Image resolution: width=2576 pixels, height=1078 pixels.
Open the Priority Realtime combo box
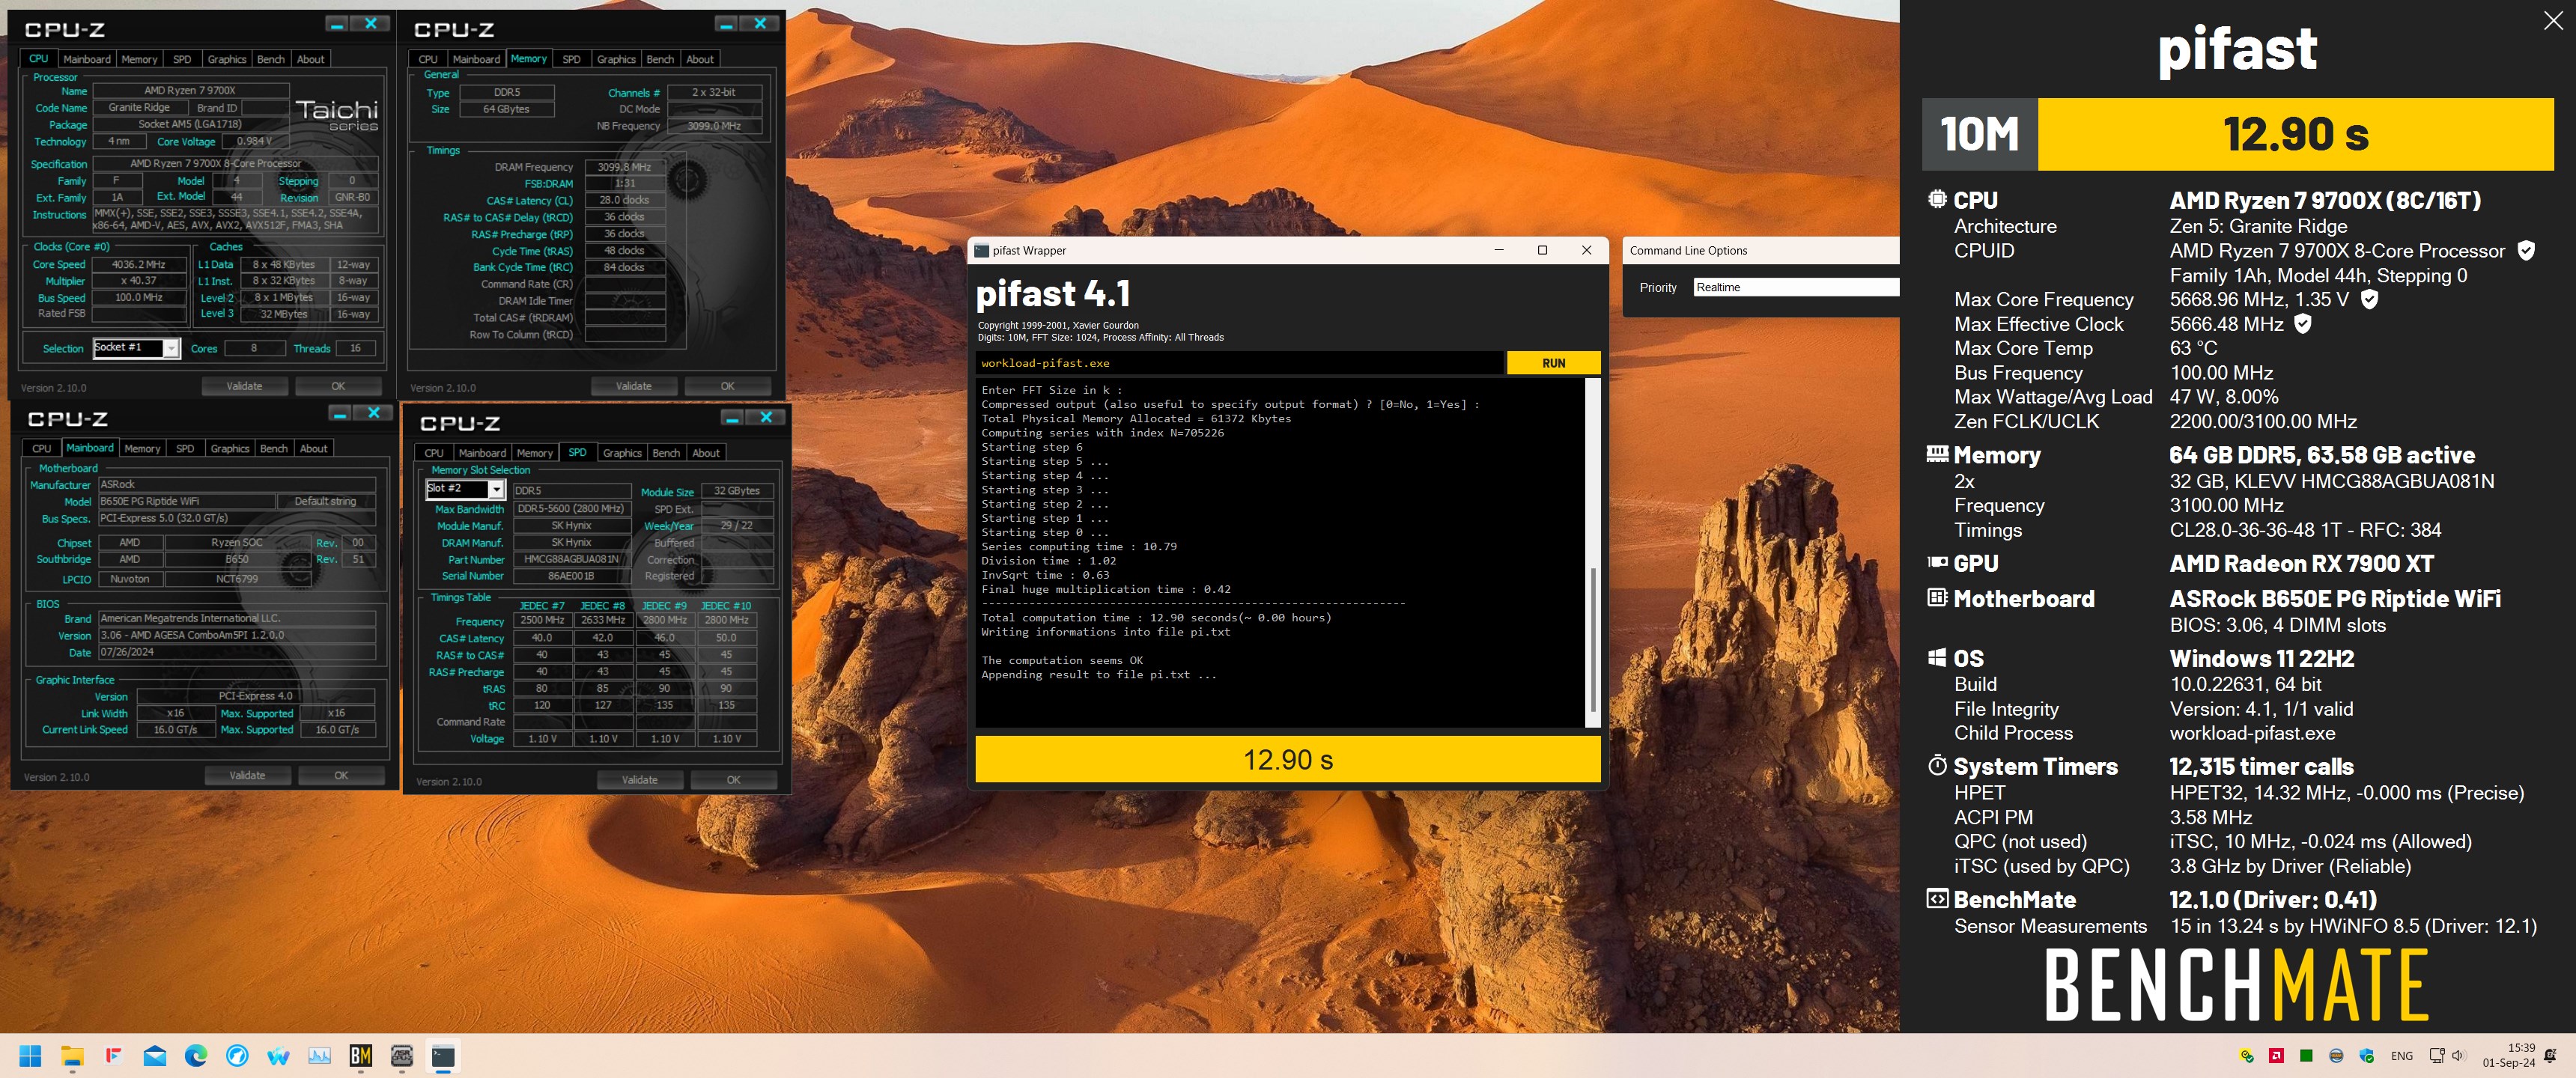coord(1796,287)
